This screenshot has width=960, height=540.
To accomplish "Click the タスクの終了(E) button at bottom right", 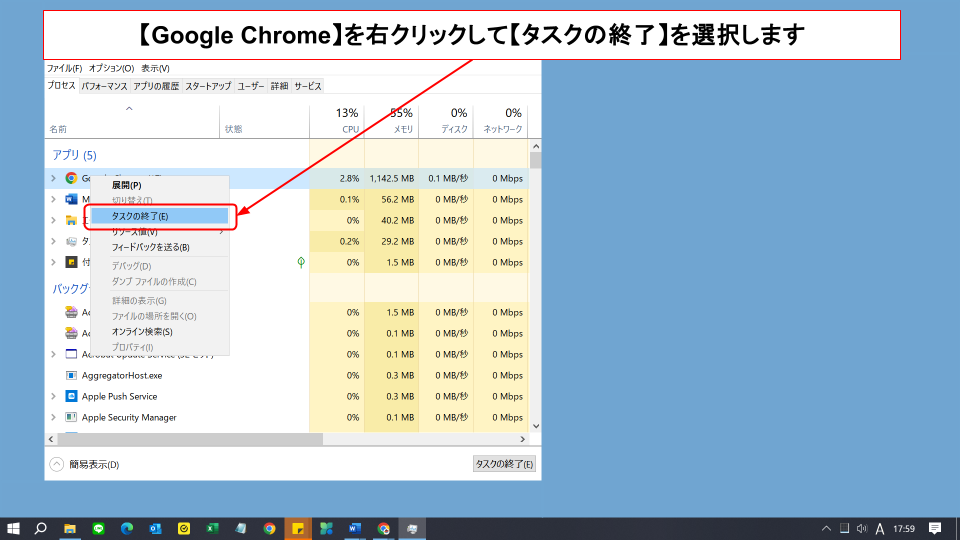I will (x=504, y=464).
